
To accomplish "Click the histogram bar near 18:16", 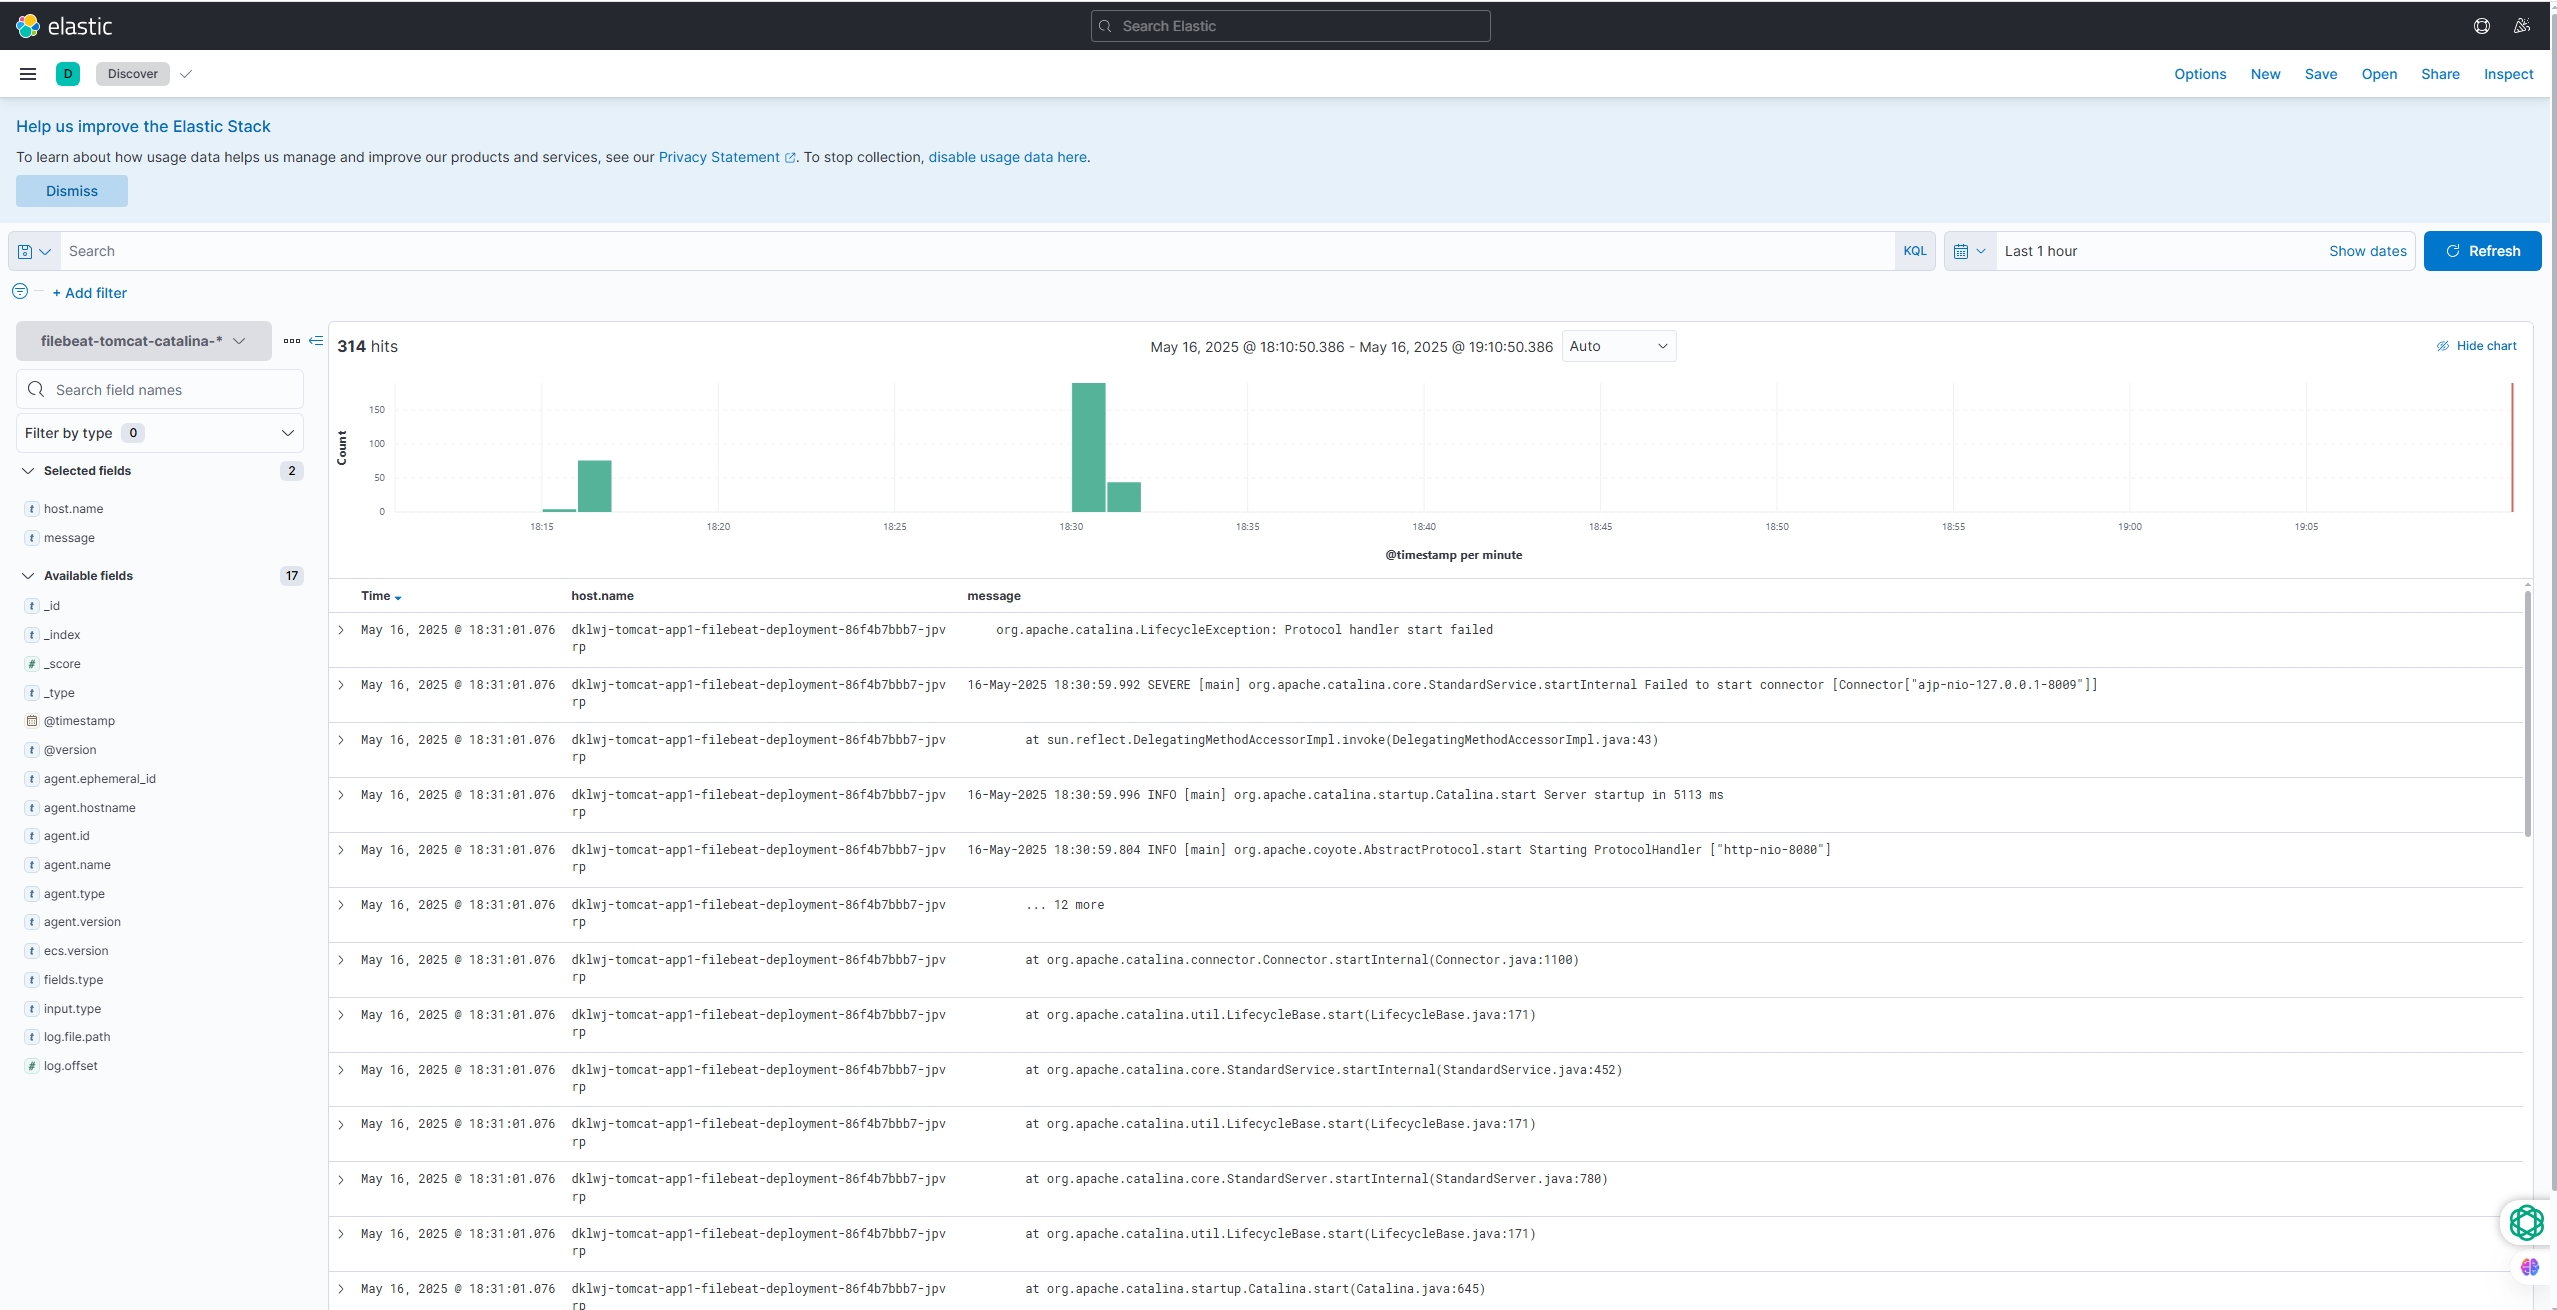I will [x=594, y=486].
